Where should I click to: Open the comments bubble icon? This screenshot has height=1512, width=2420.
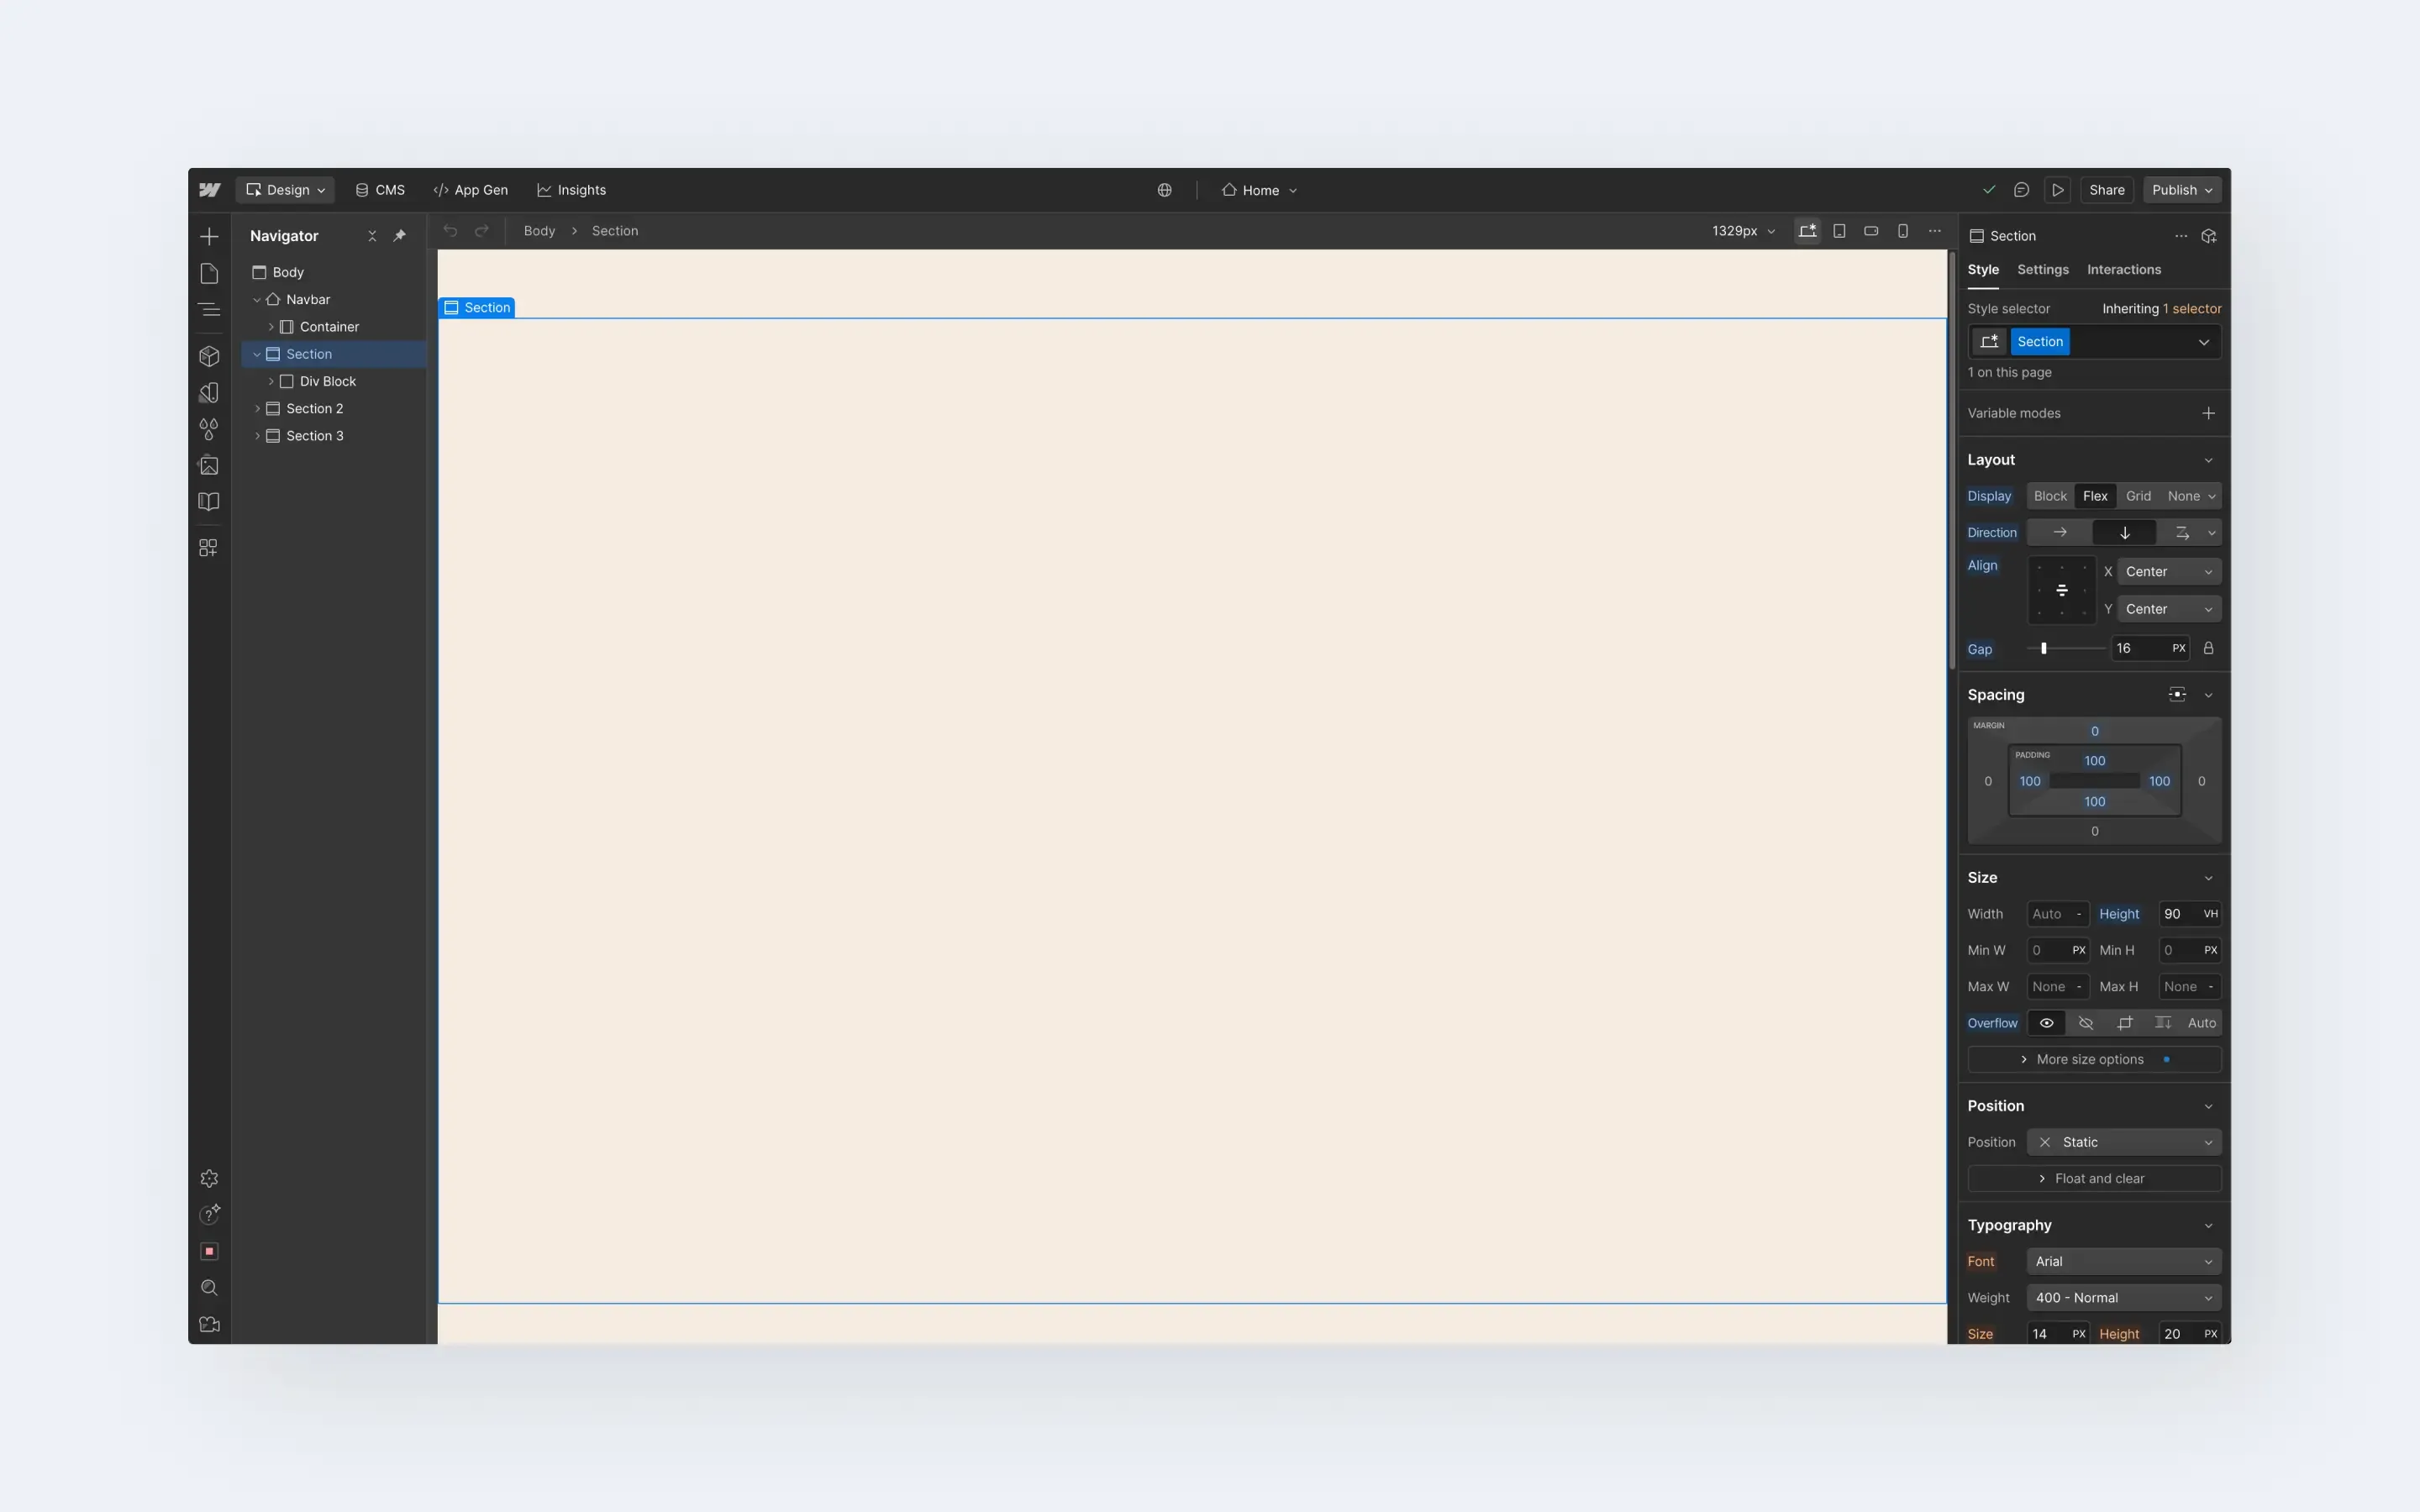pos(2021,190)
